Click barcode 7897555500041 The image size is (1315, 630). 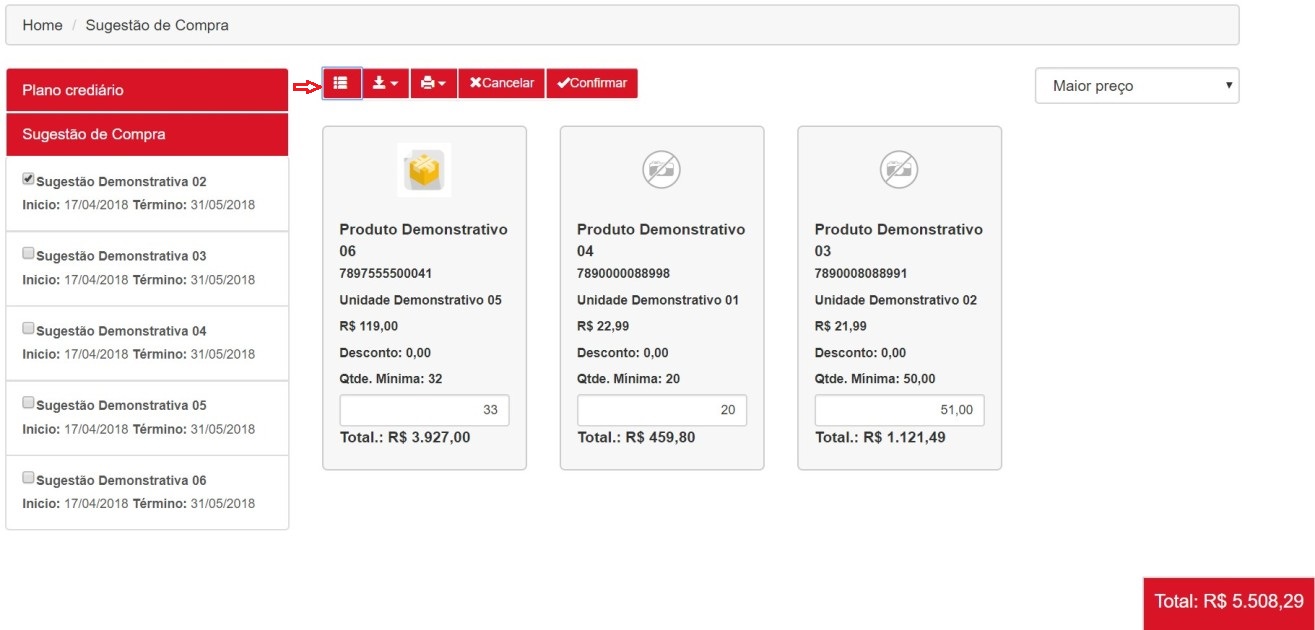[x=386, y=274]
